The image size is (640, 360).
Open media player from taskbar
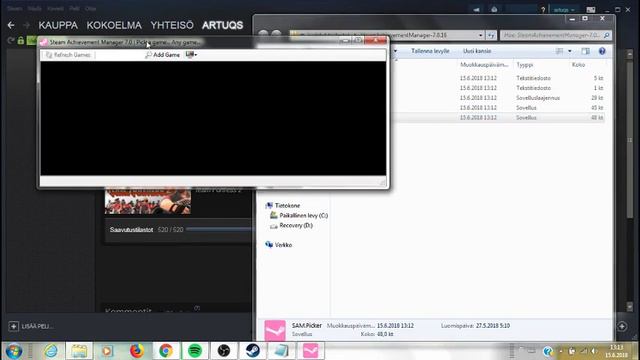click(x=108, y=351)
